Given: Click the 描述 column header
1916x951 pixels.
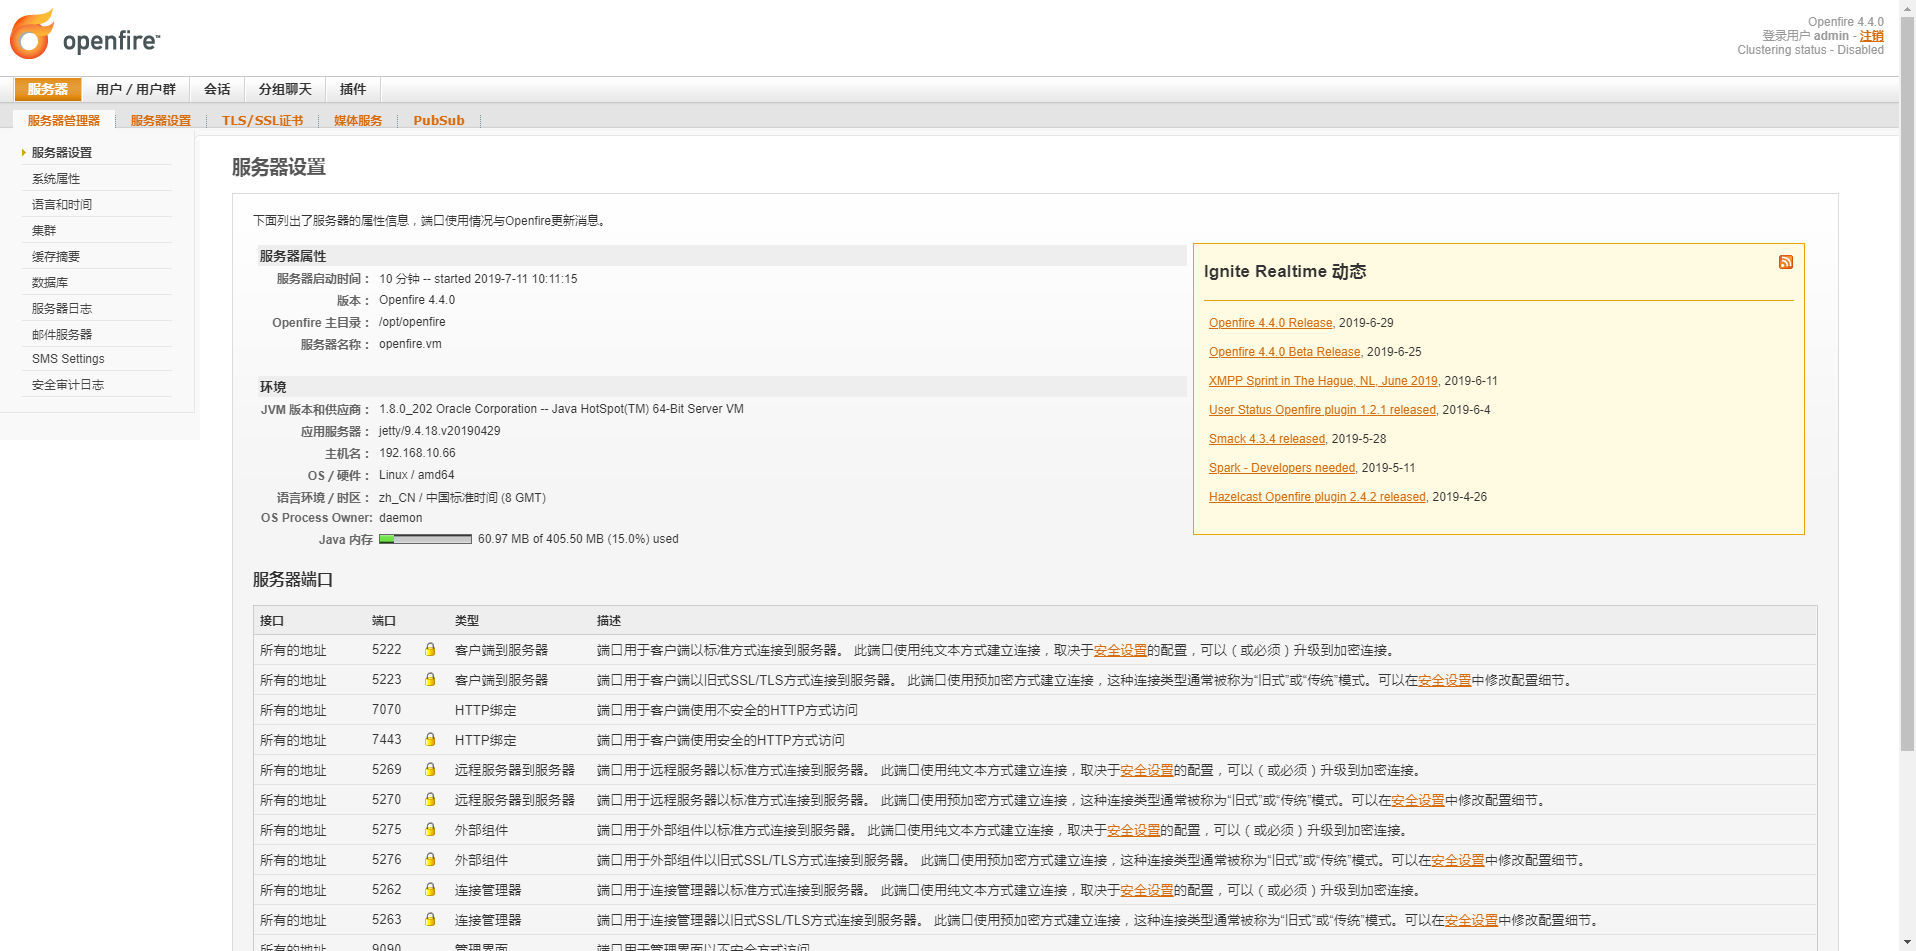Looking at the screenshot, I should pyautogui.click(x=609, y=621).
